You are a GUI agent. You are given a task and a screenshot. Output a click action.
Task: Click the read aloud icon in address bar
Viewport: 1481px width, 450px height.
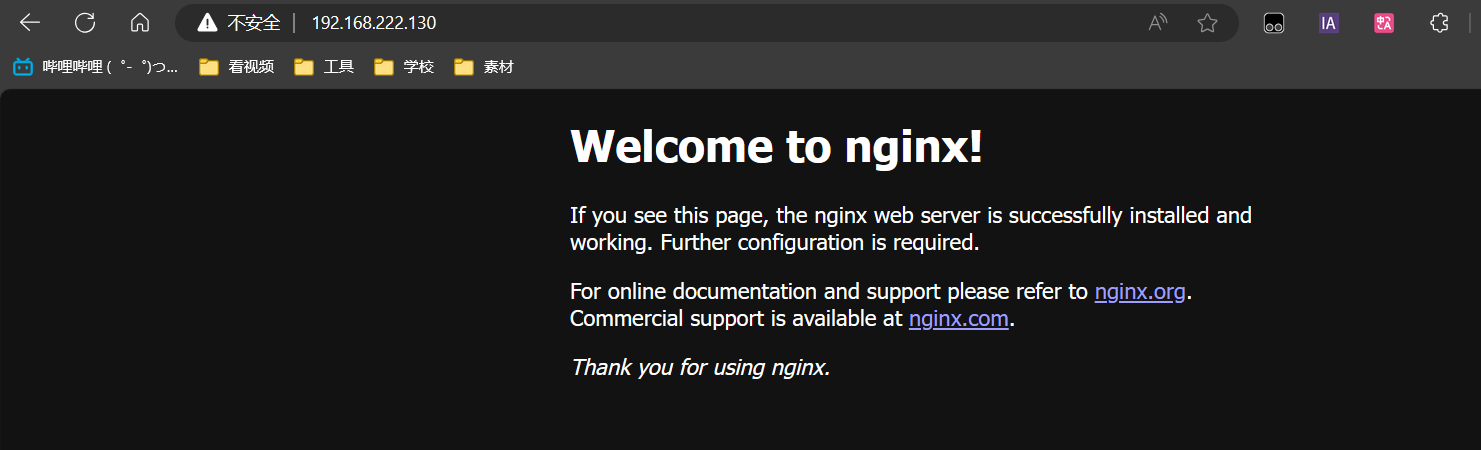(x=1158, y=23)
